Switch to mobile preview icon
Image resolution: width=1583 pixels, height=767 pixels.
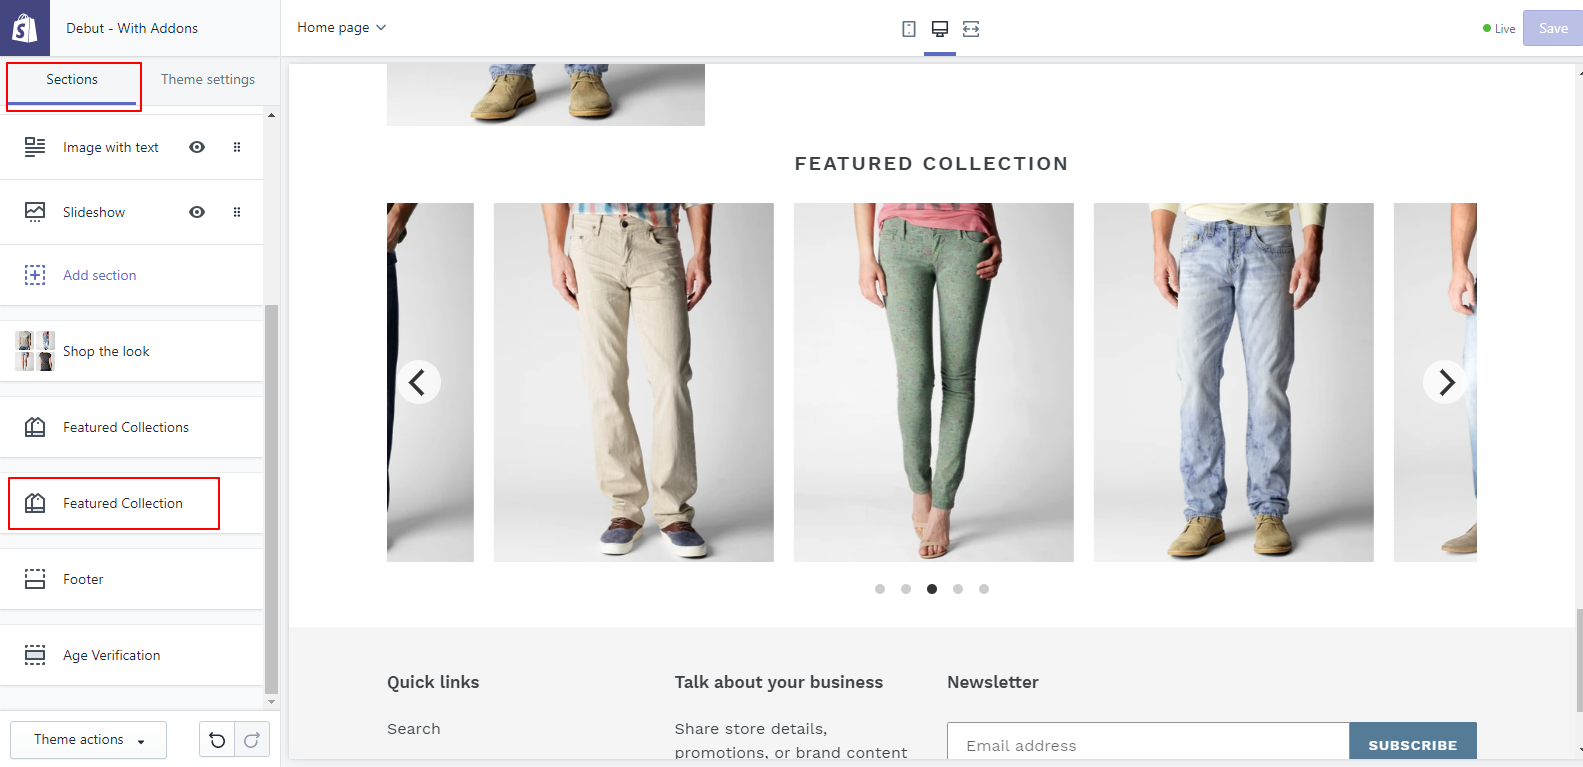tap(908, 29)
